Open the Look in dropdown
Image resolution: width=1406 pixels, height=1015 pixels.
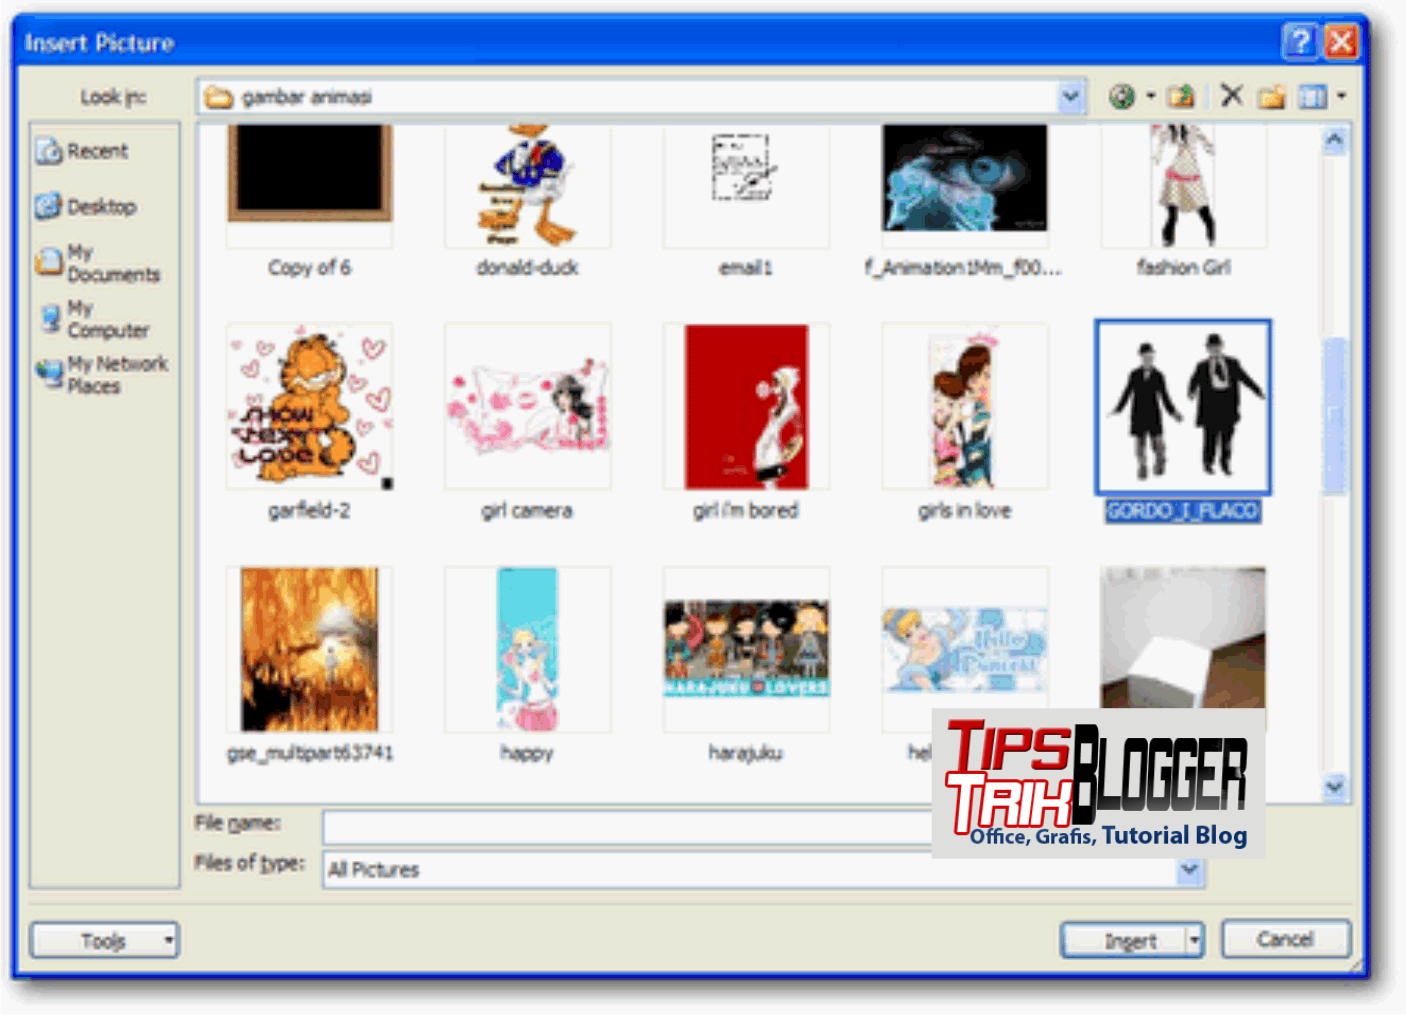pyautogui.click(x=1071, y=96)
